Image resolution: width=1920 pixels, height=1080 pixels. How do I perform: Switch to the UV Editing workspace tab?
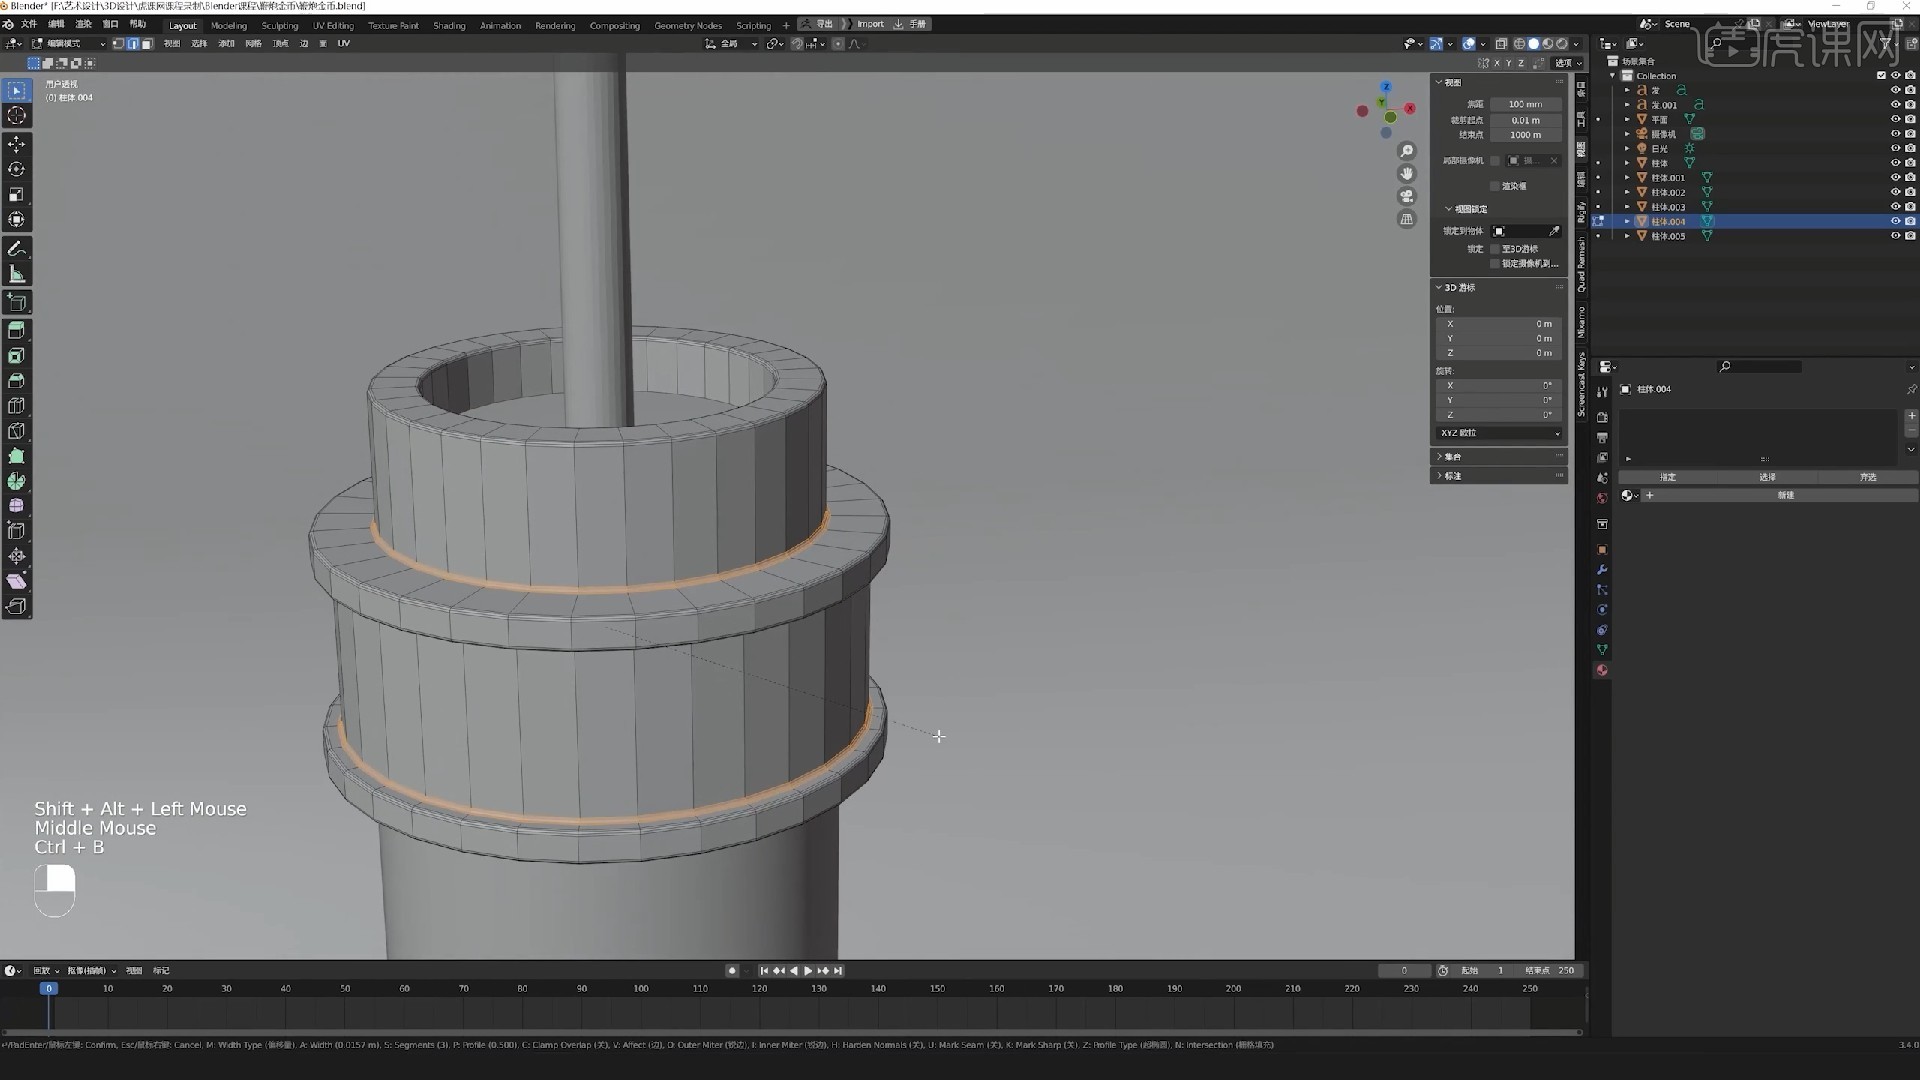click(333, 26)
